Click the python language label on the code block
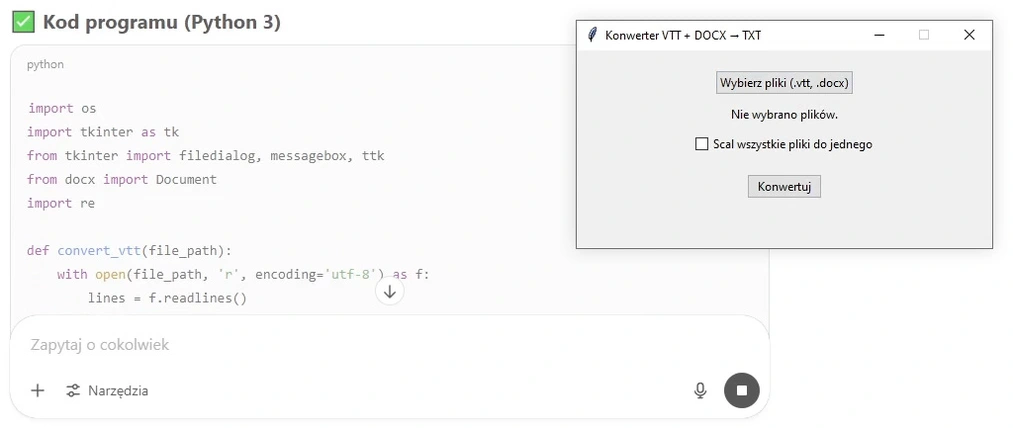The height and width of the screenshot is (428, 1013). [x=45, y=64]
